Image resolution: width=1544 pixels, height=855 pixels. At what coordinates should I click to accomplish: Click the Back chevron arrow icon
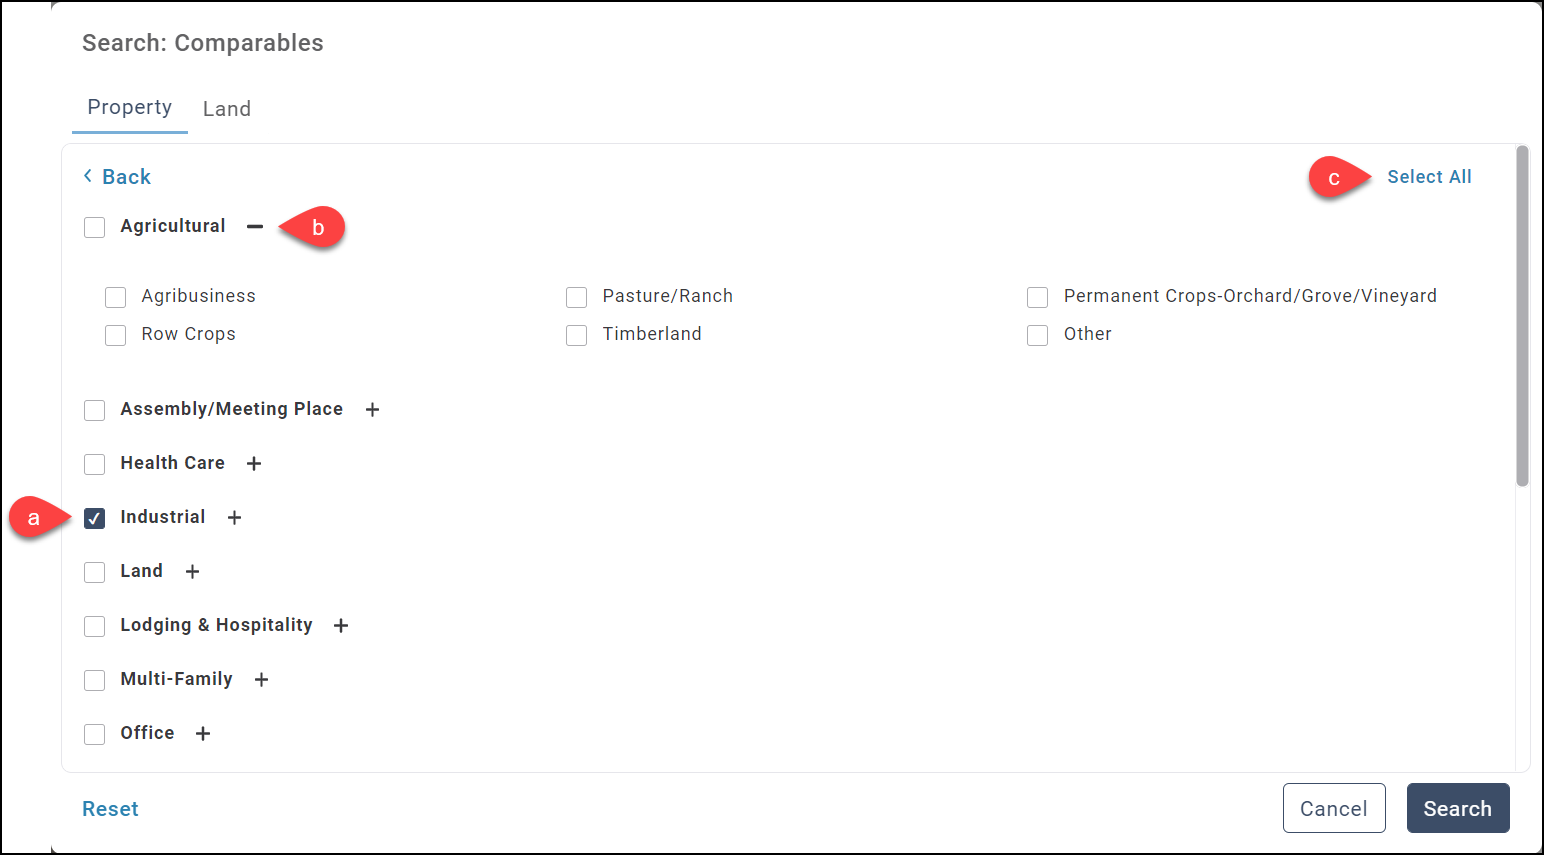[88, 176]
